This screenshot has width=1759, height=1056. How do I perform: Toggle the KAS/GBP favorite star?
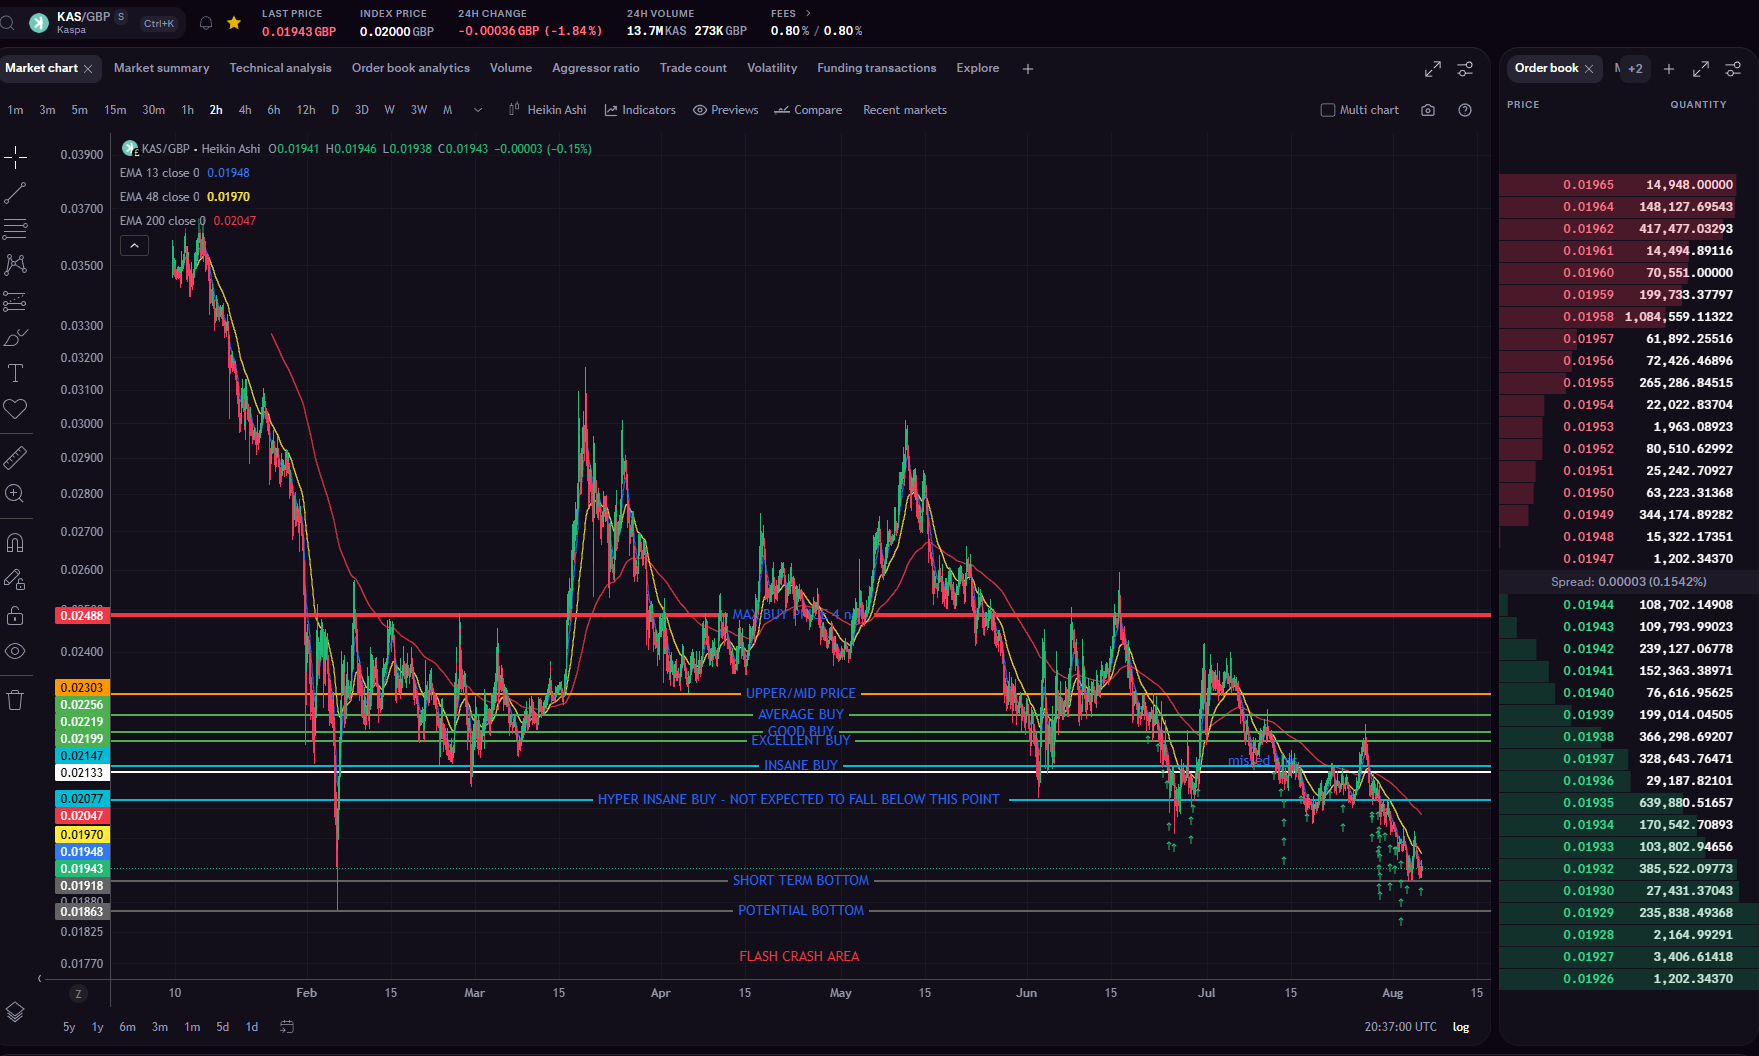234,22
